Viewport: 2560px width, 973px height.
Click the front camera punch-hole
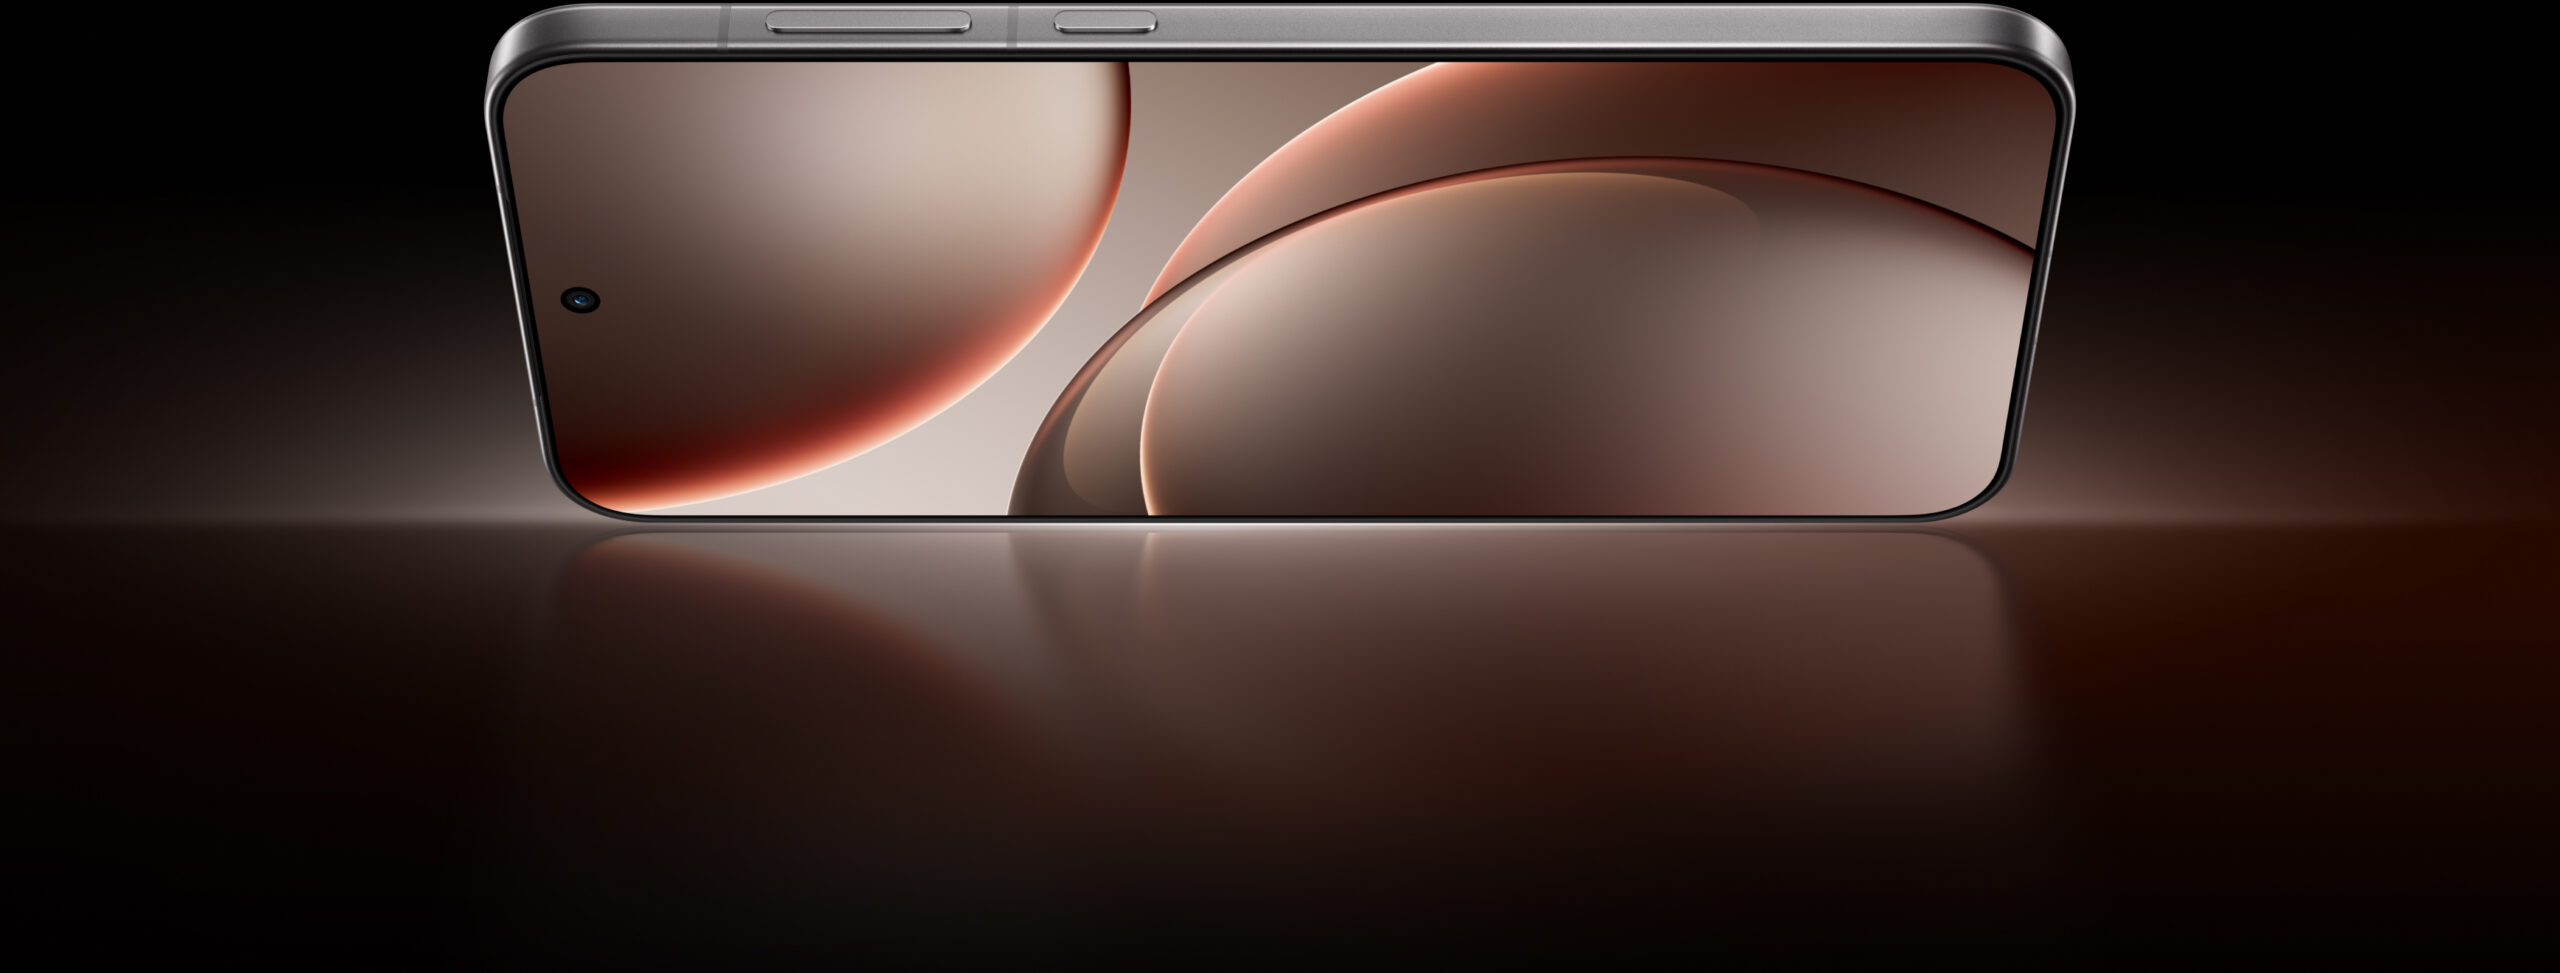click(581, 298)
